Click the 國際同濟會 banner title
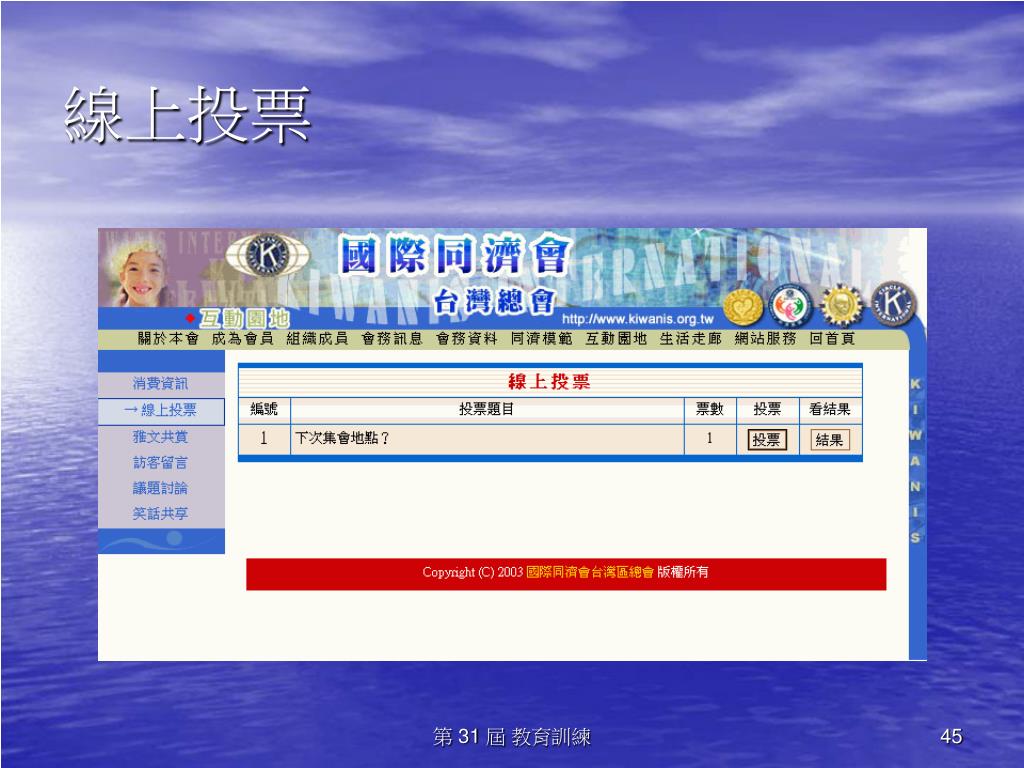This screenshot has height=768, width=1024. [456, 255]
